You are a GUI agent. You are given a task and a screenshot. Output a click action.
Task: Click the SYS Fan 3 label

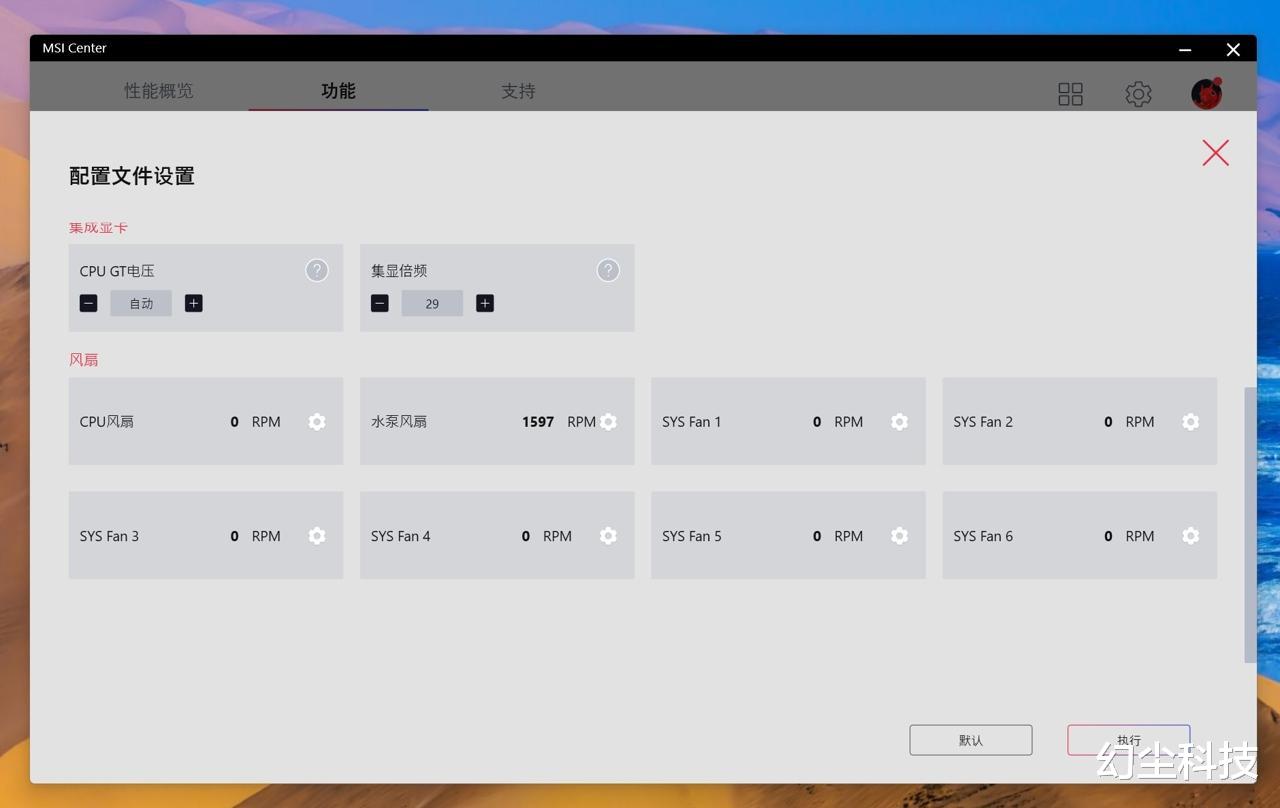[109, 536]
